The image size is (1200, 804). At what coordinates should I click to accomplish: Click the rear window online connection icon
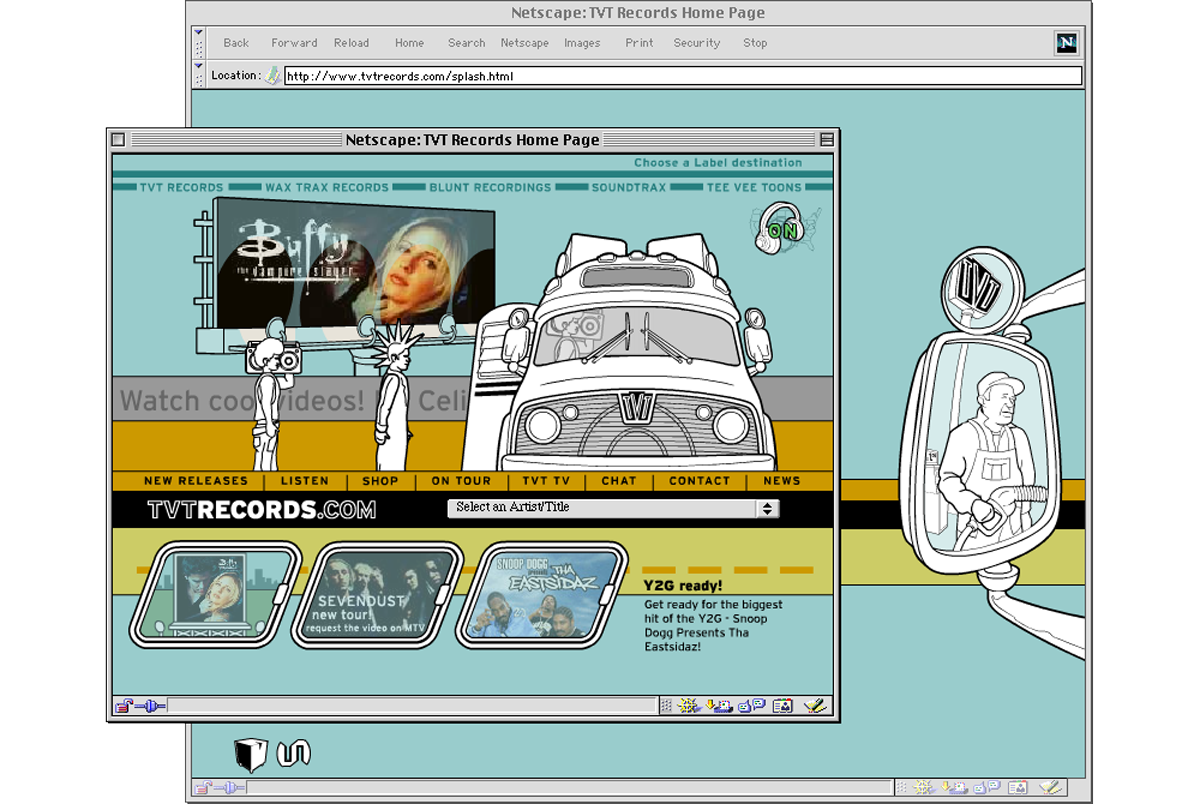[x=229, y=788]
